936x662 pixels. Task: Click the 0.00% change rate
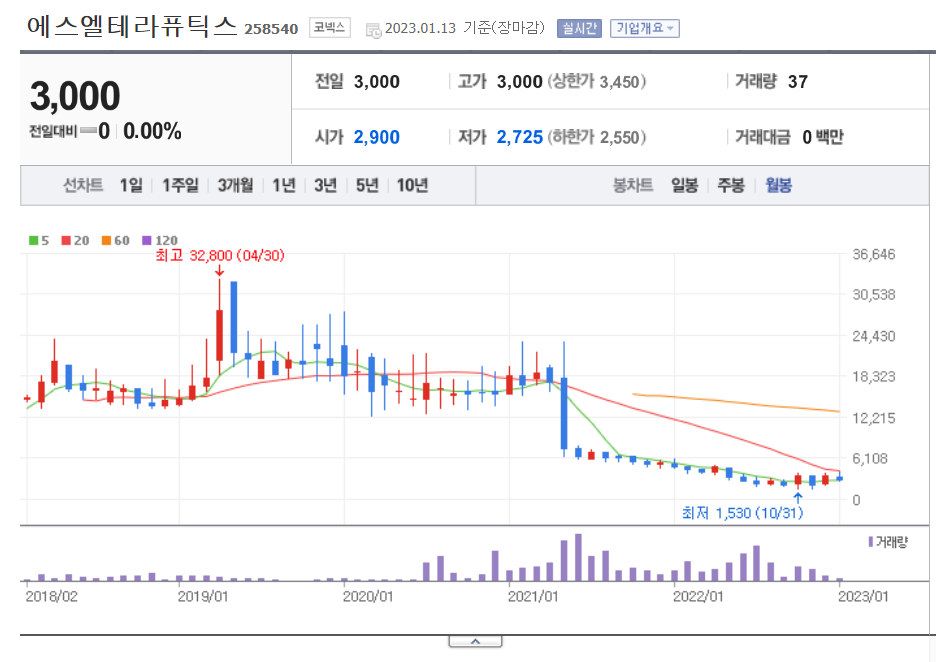(x=152, y=131)
